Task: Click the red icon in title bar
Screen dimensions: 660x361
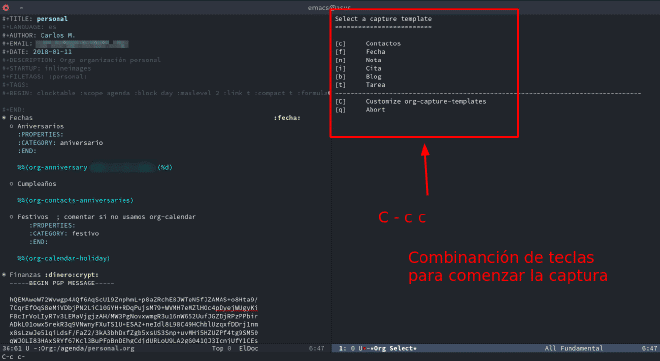Action: coord(6,7)
